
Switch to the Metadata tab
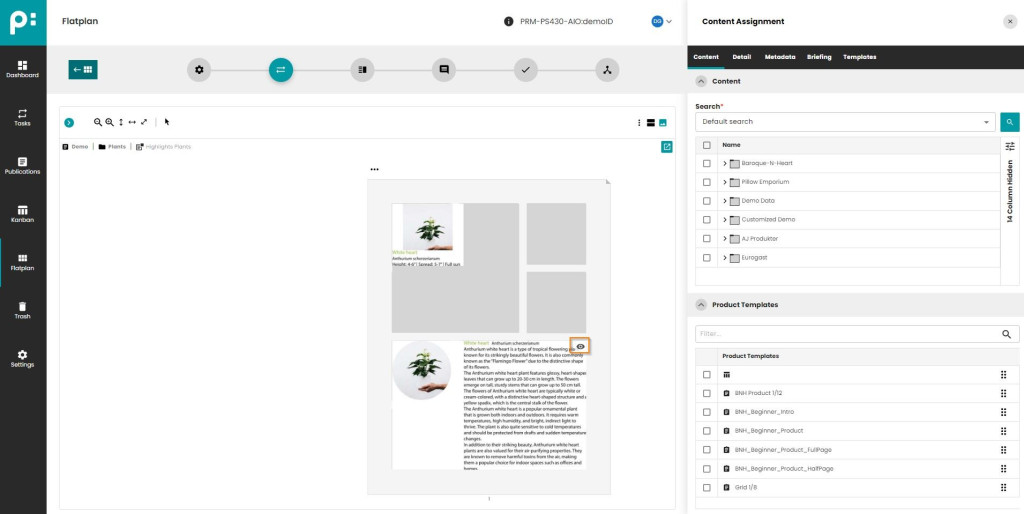(779, 57)
